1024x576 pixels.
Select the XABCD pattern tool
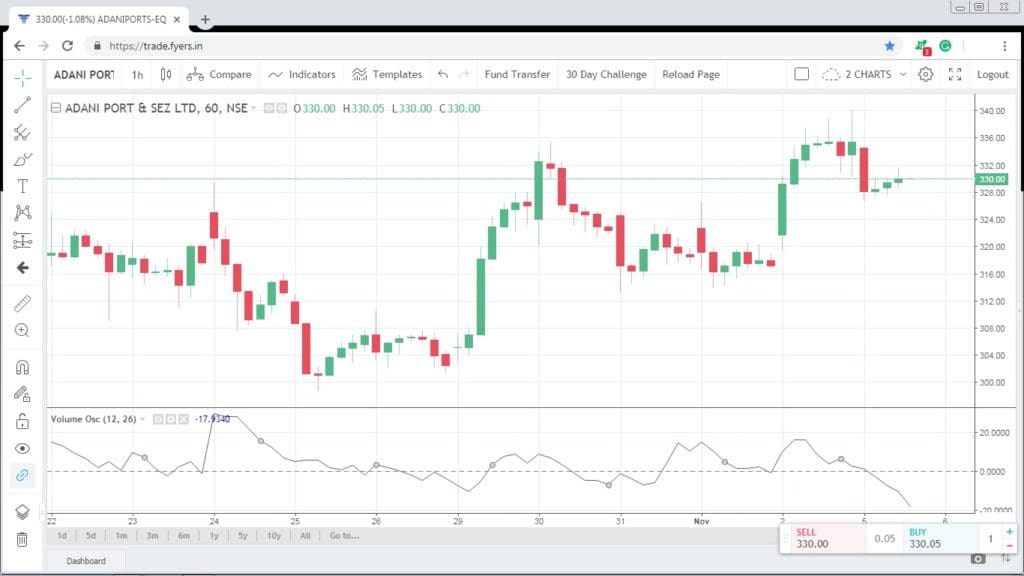tap(22, 212)
